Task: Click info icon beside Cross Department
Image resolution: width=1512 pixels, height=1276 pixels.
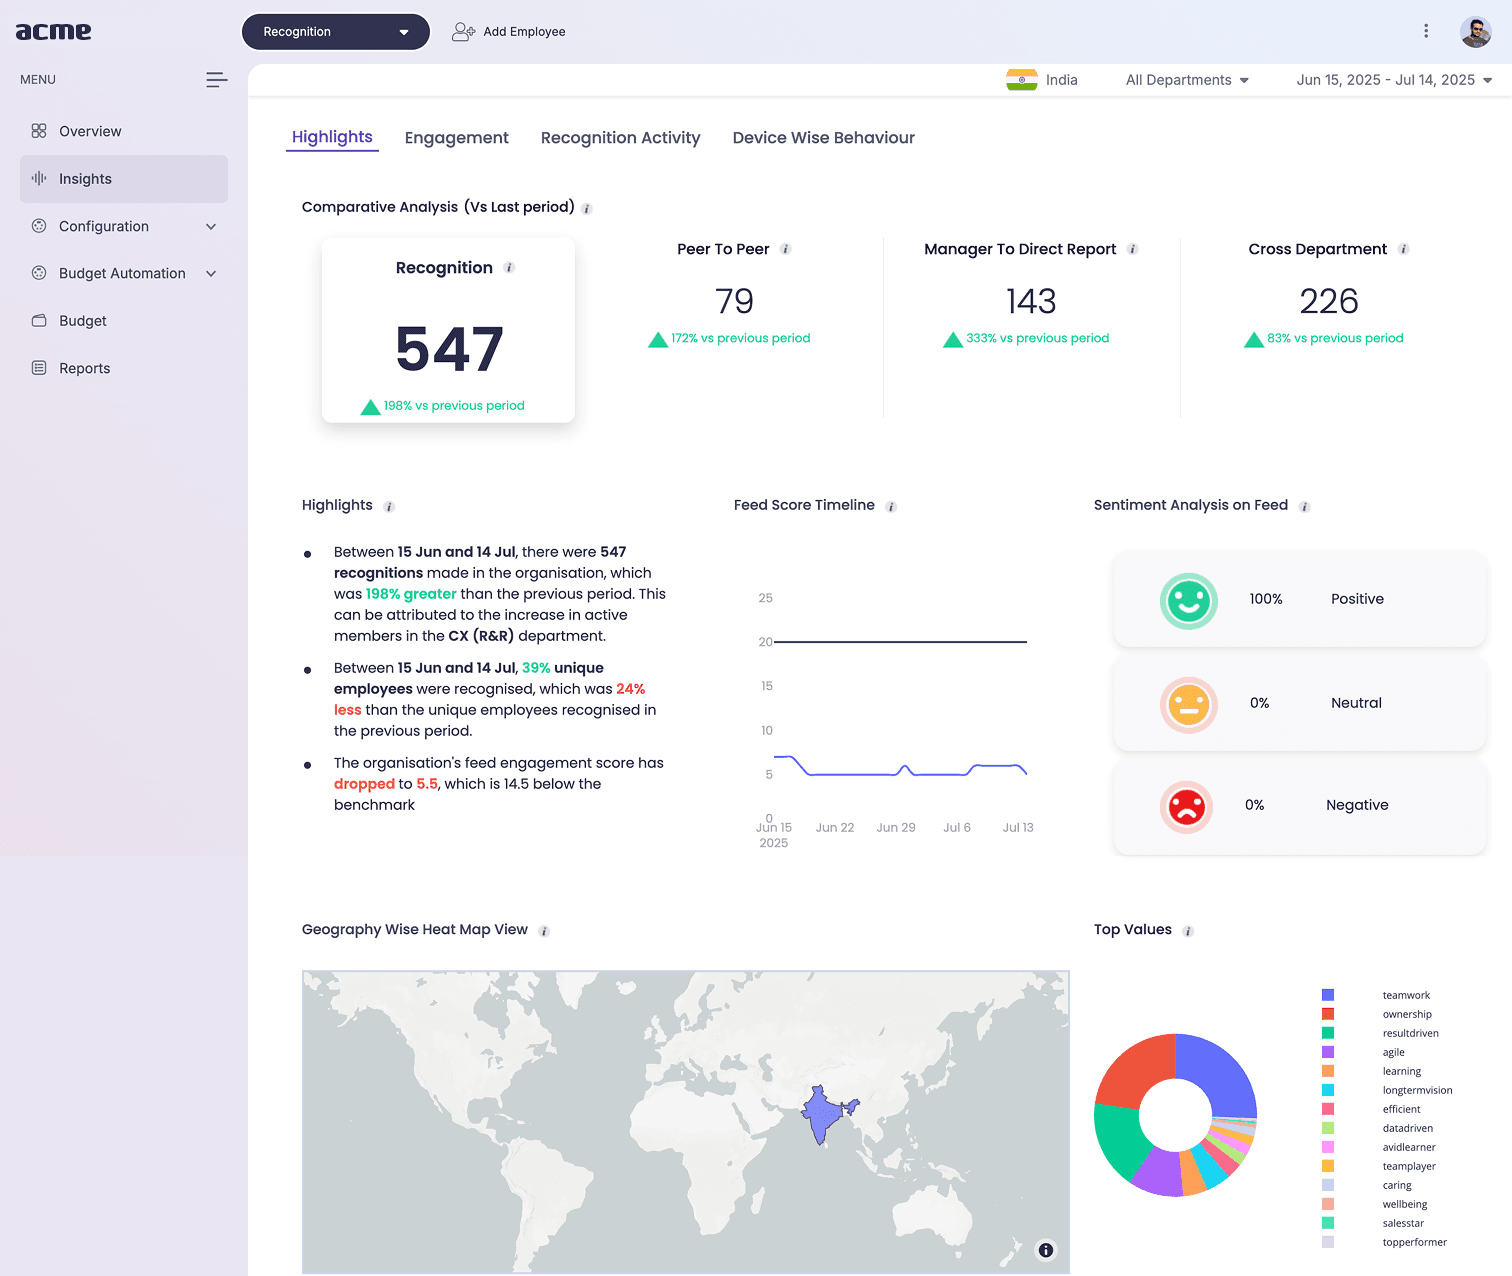Action: point(1404,249)
